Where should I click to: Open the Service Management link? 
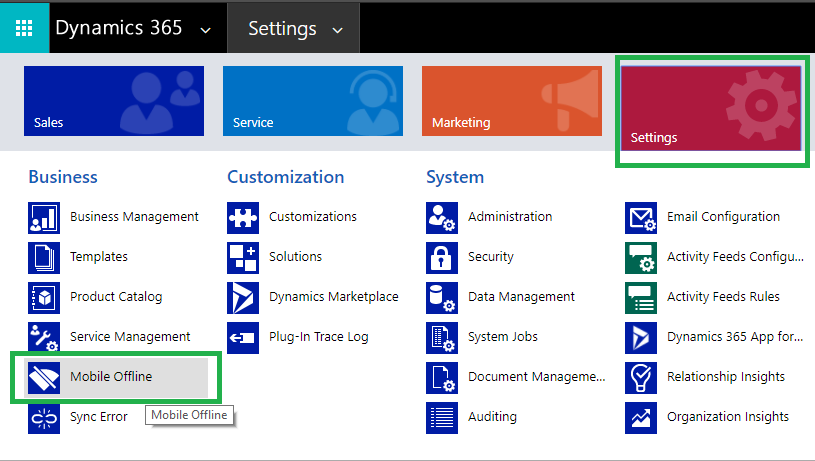pyautogui.click(x=130, y=337)
